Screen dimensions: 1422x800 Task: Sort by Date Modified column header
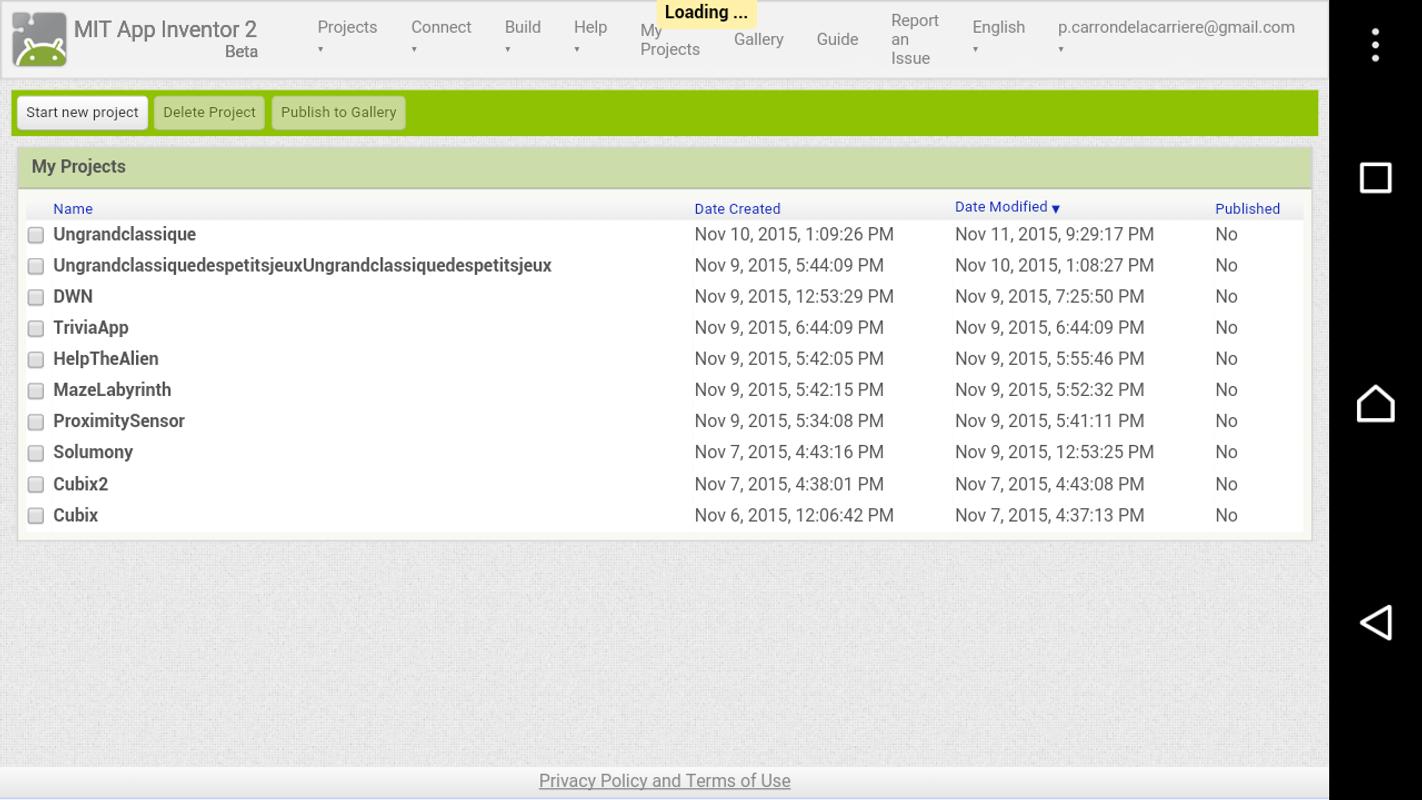point(1001,207)
